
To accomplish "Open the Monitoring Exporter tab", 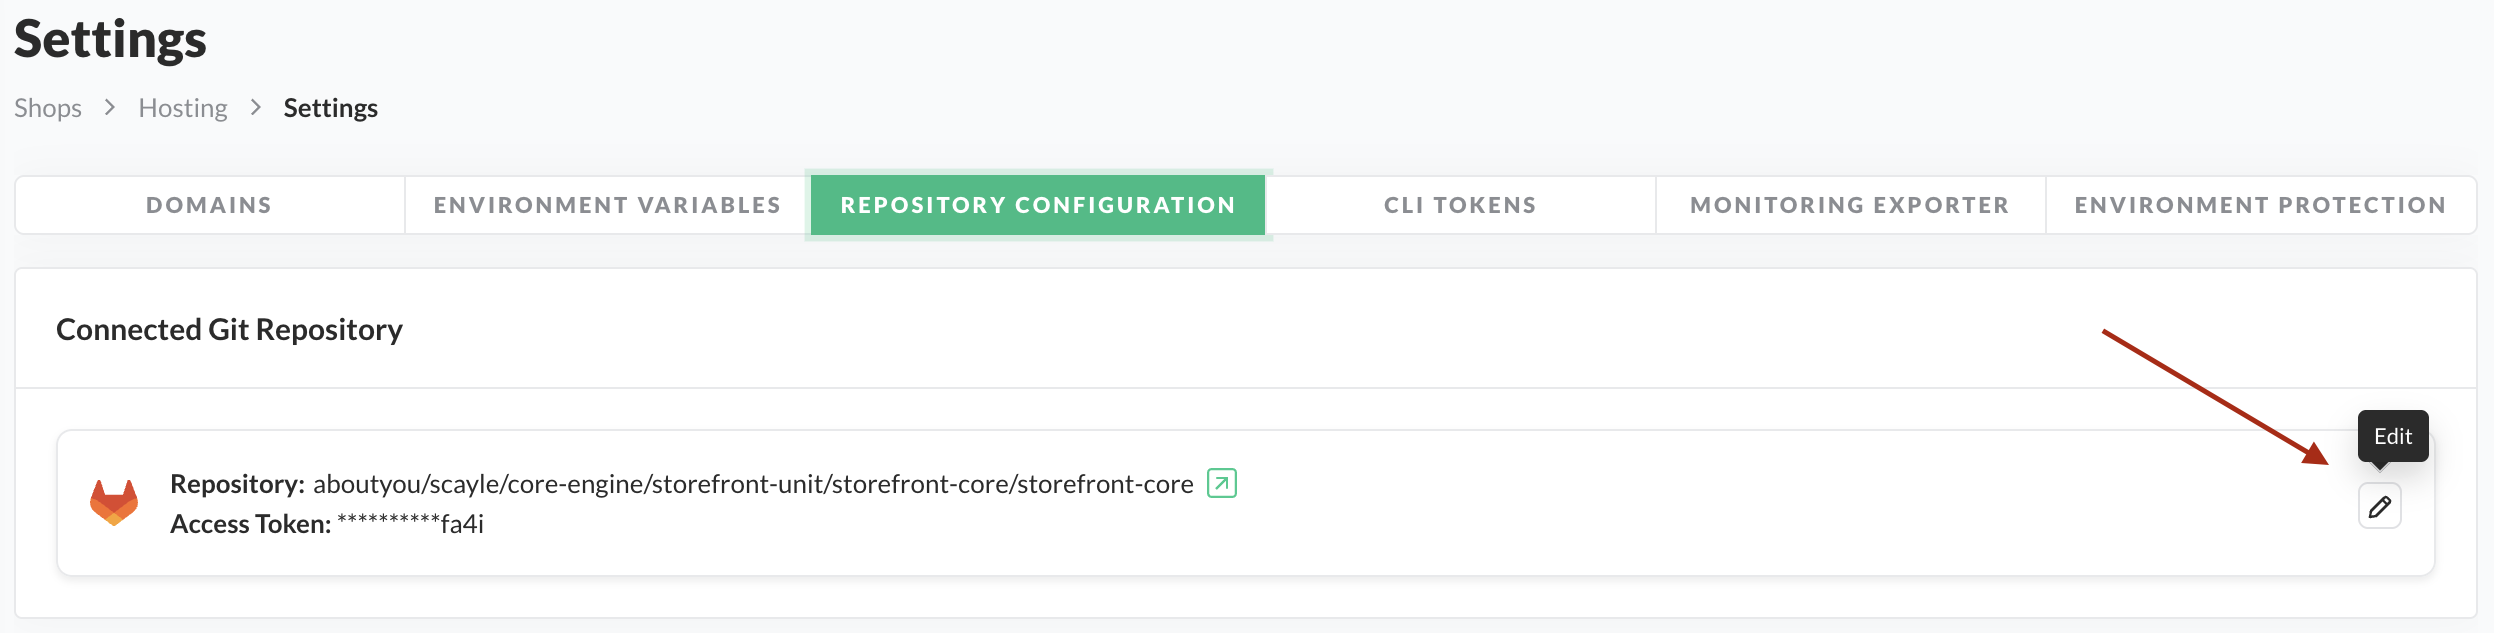I will (x=1849, y=205).
